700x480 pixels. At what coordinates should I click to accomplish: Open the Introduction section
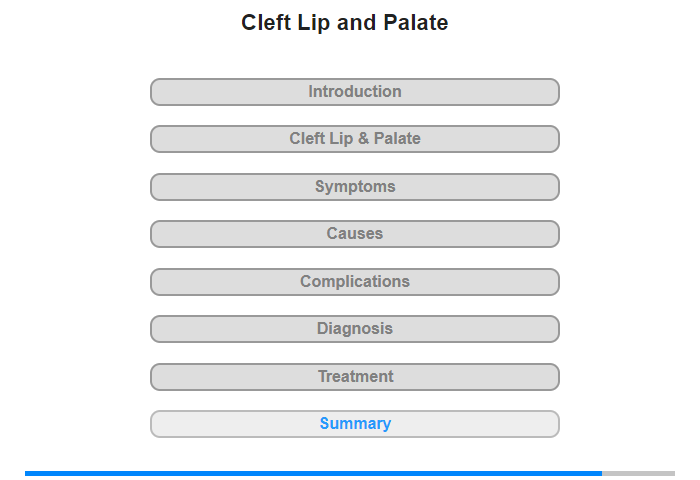pos(355,92)
